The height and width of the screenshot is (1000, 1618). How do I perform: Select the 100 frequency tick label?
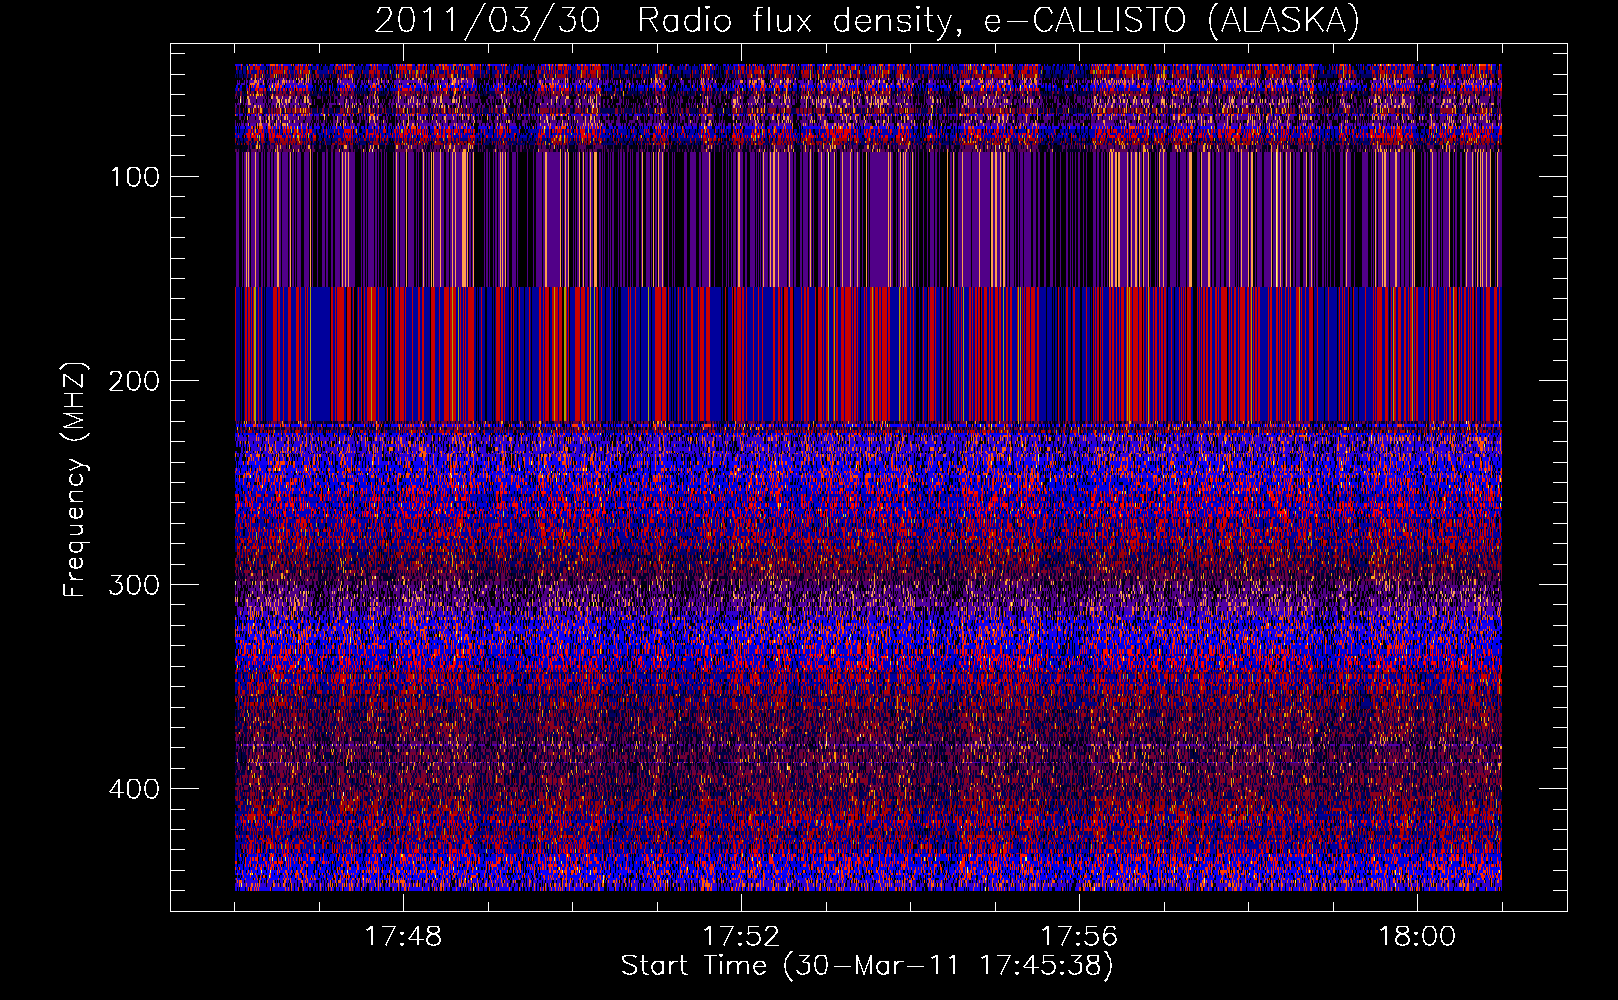[x=135, y=177]
